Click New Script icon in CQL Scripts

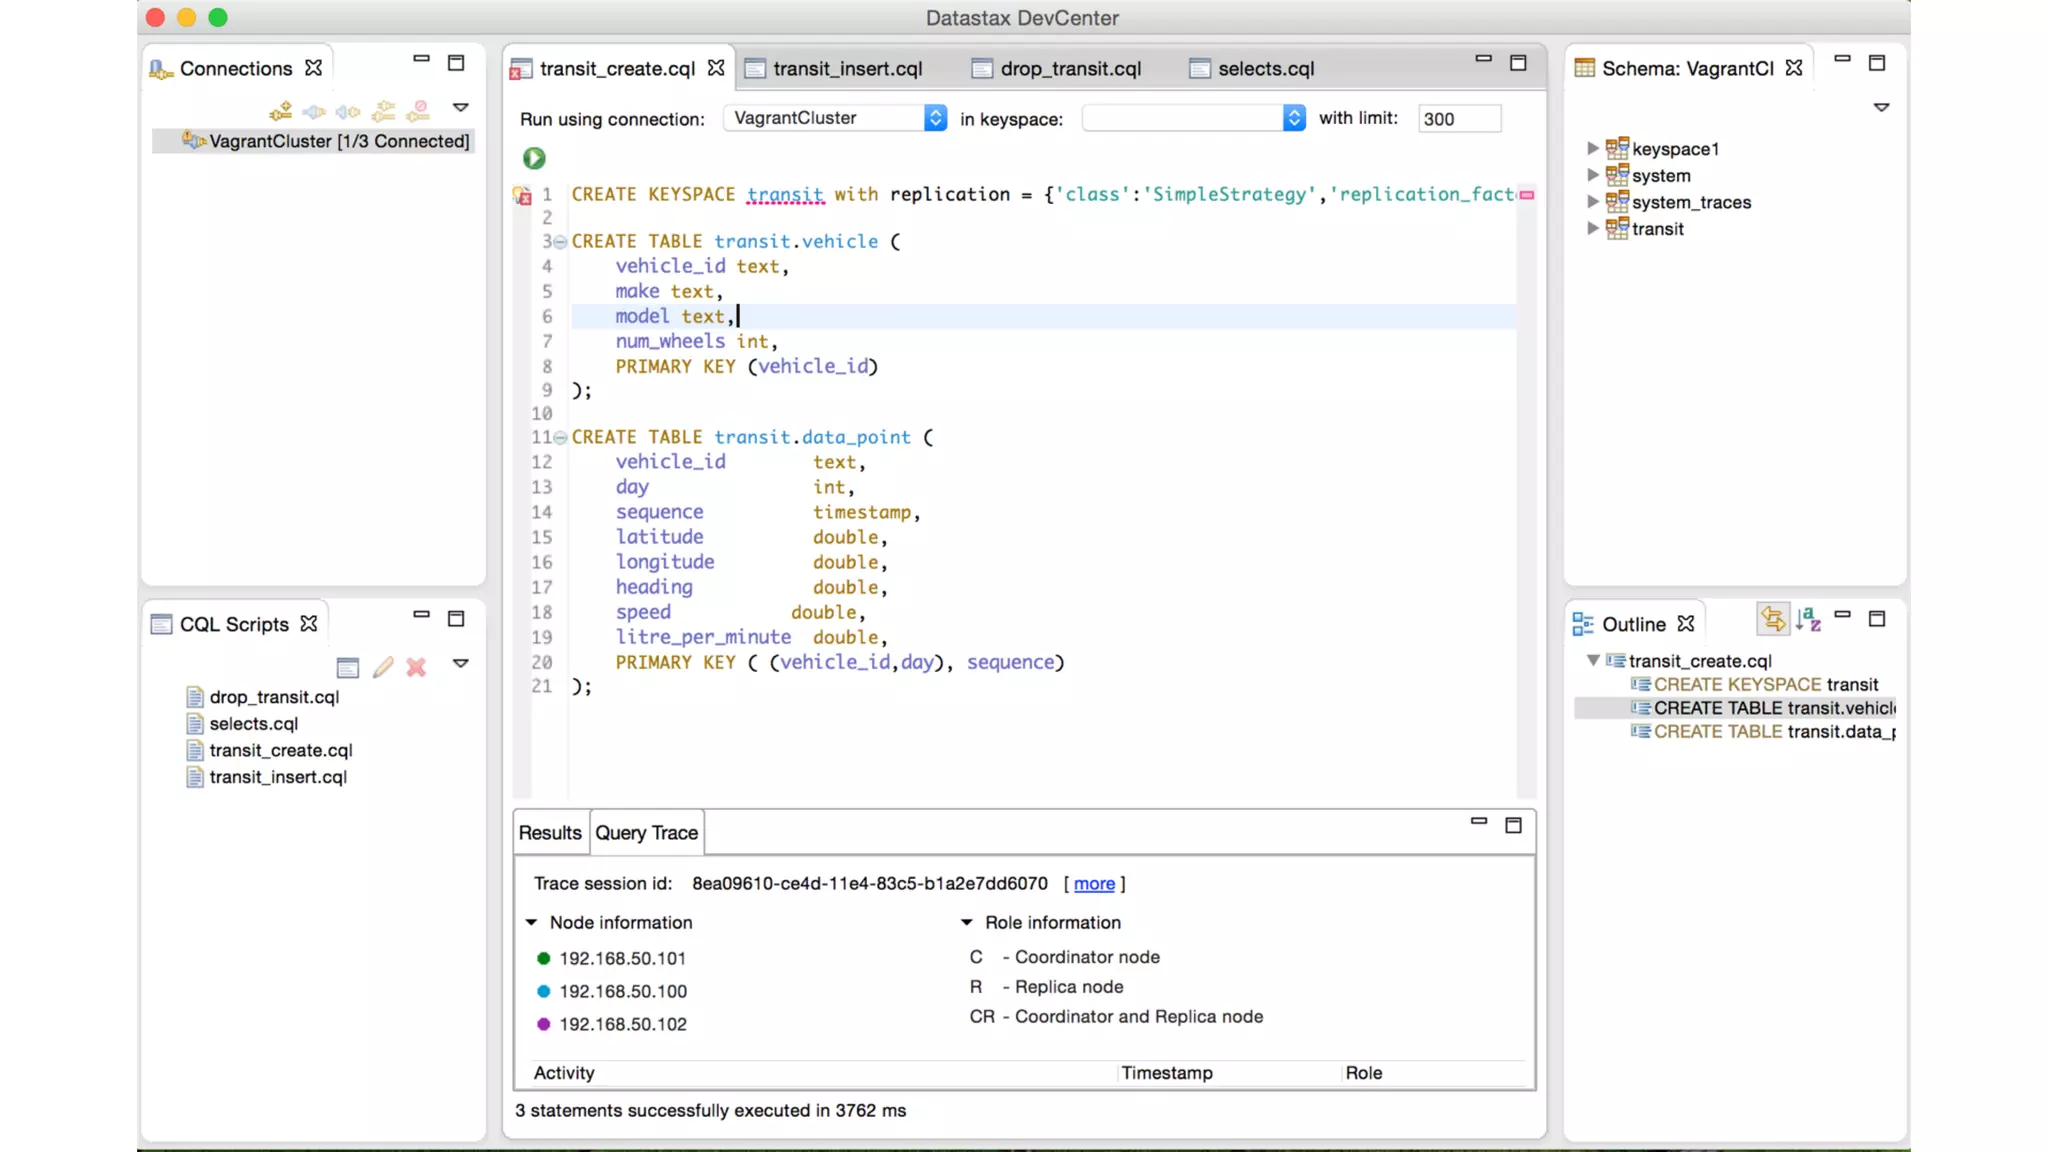point(347,667)
